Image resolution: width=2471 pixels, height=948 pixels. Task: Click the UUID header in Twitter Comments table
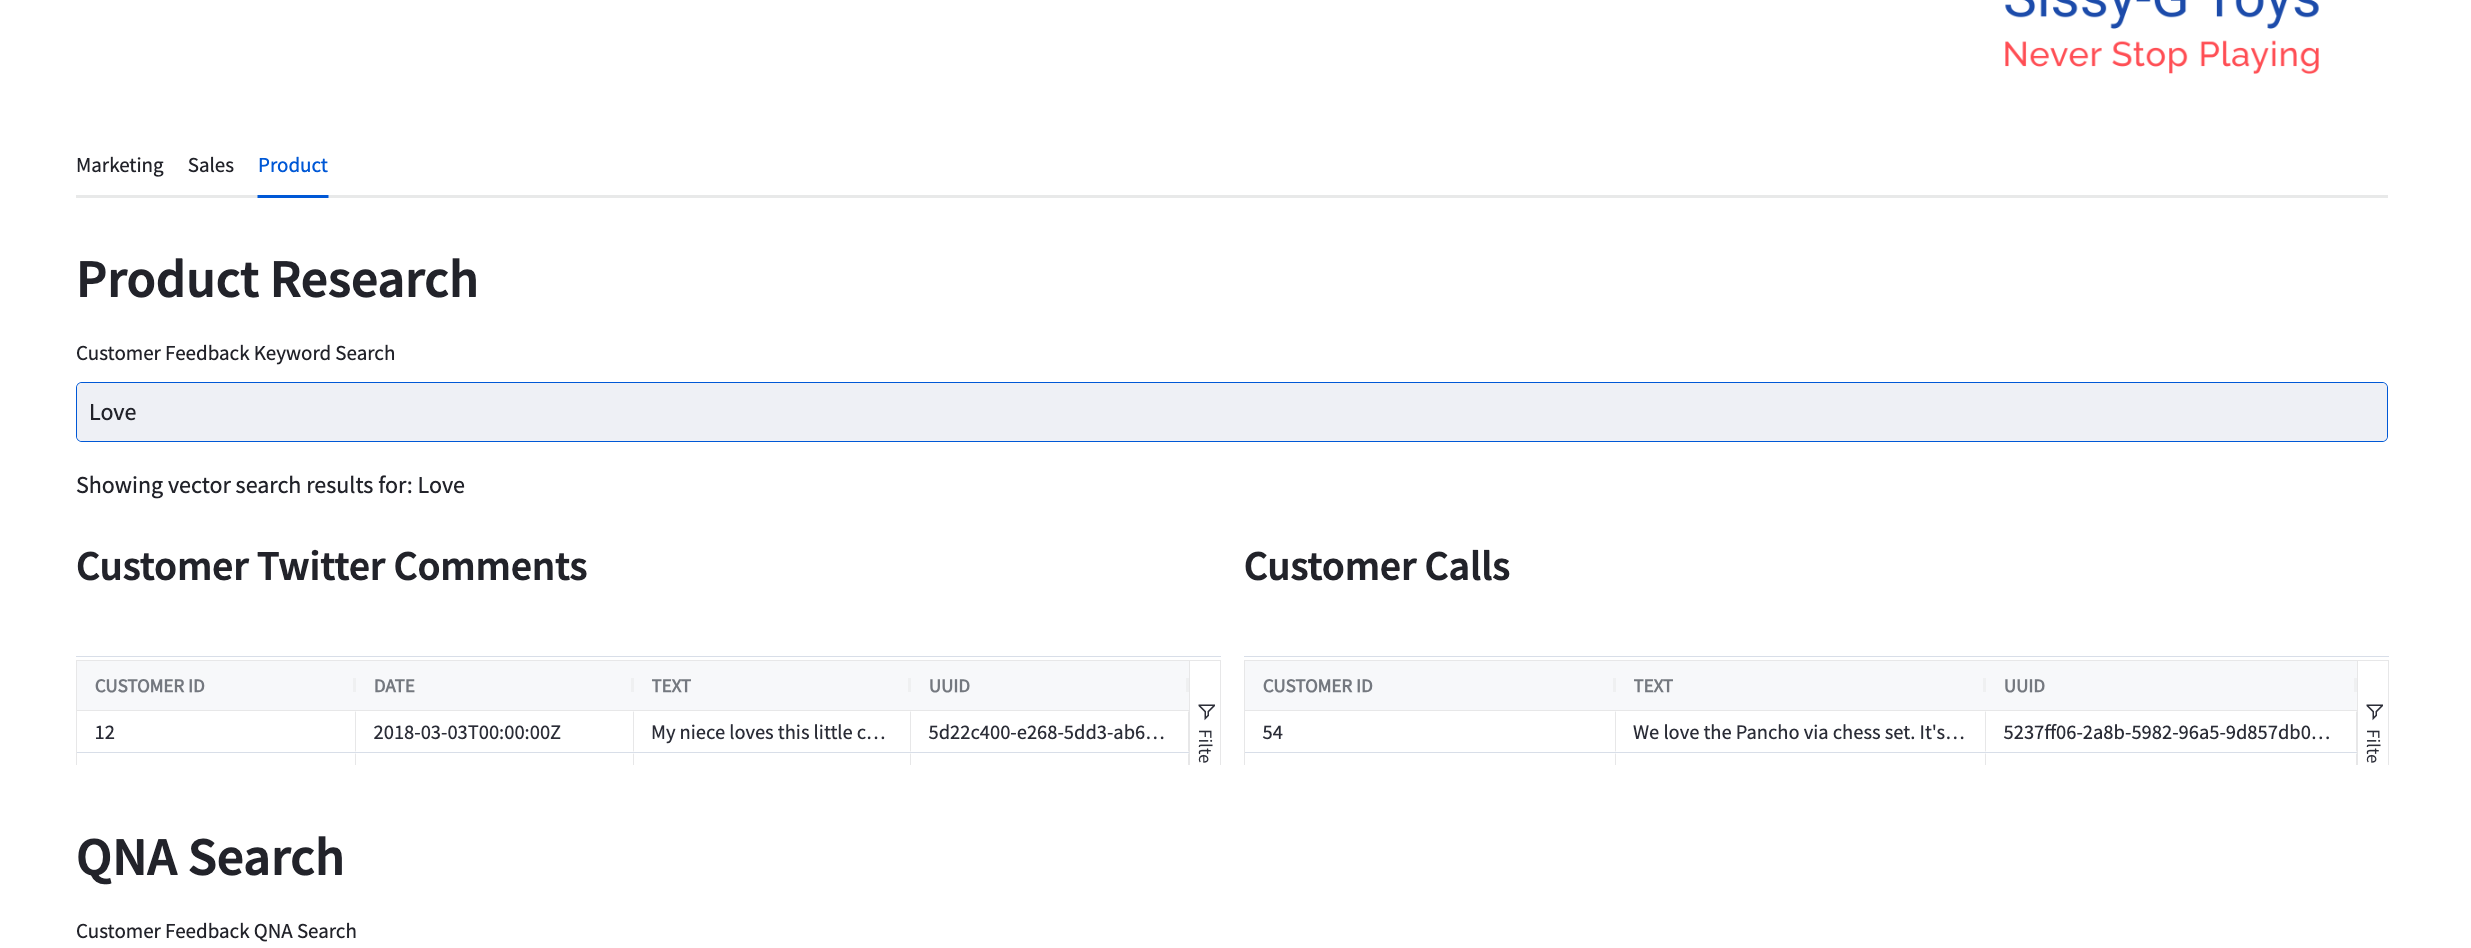coord(949,686)
